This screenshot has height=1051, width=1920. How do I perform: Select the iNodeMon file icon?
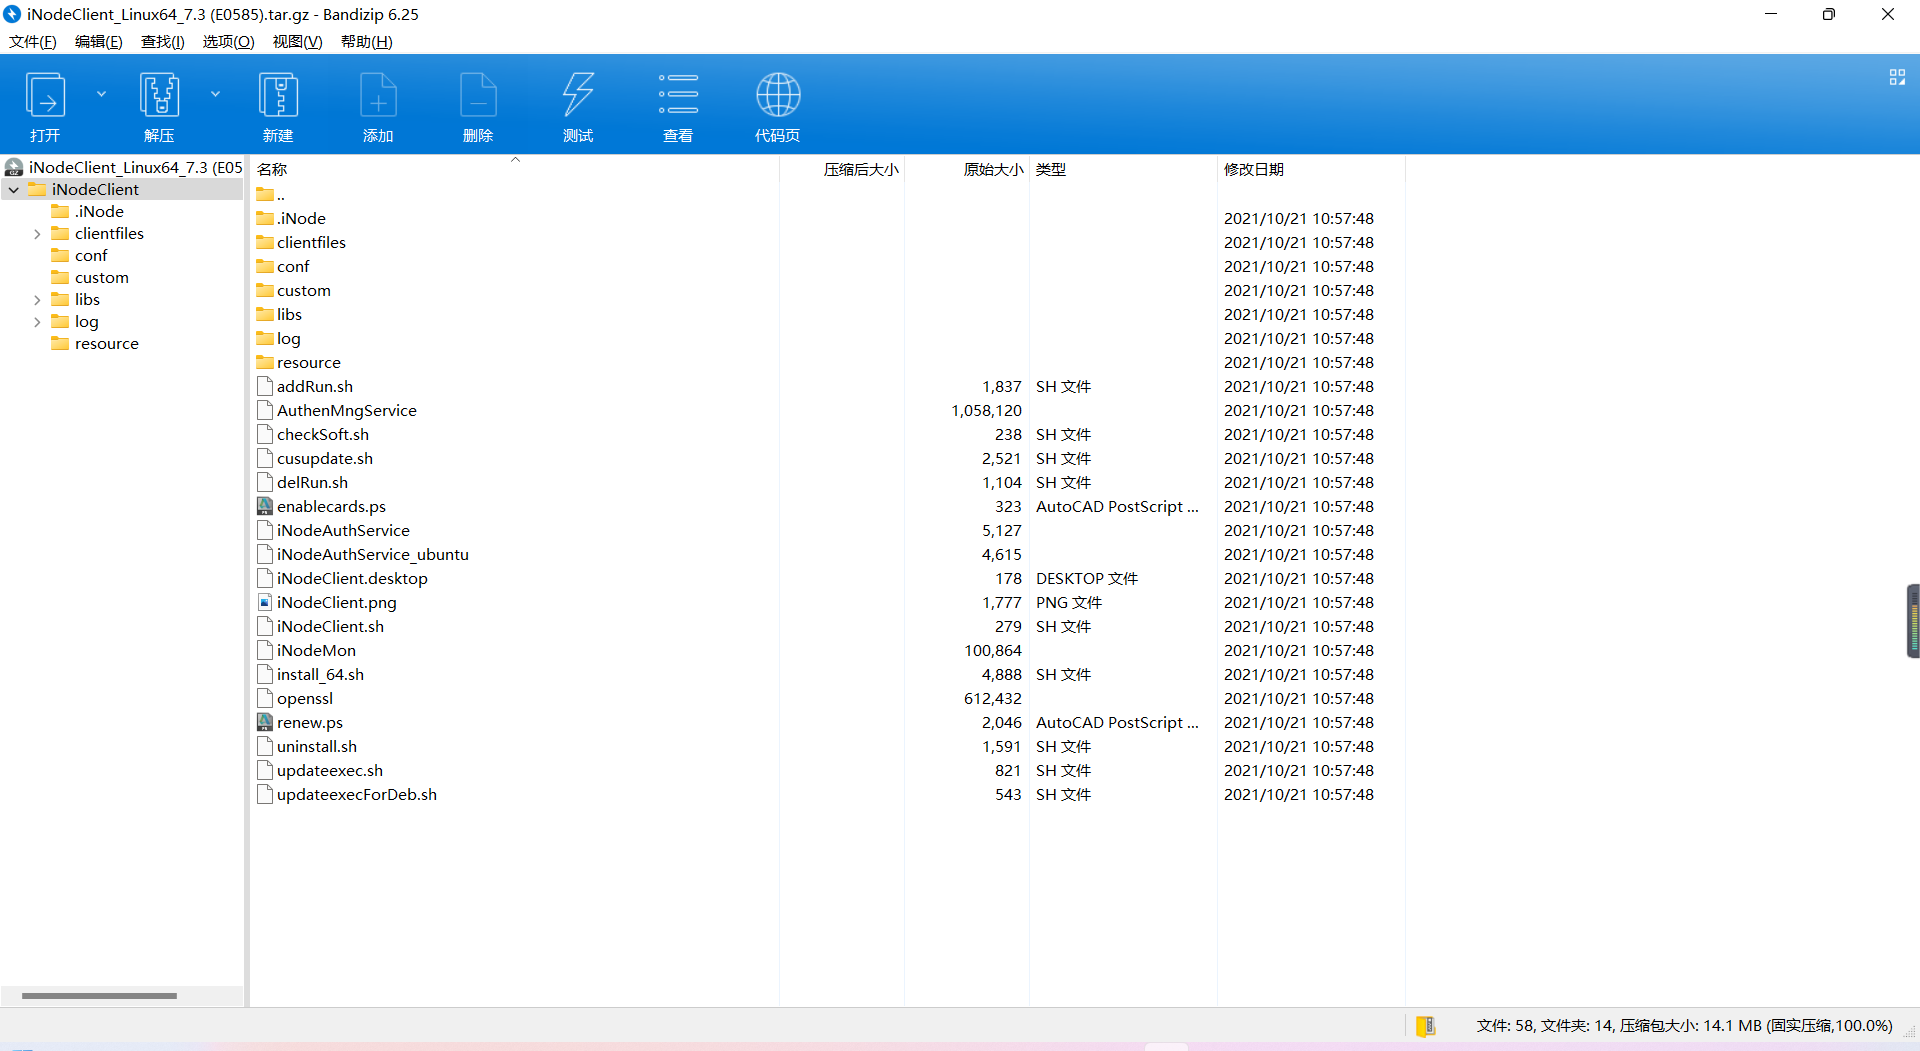[x=265, y=650]
